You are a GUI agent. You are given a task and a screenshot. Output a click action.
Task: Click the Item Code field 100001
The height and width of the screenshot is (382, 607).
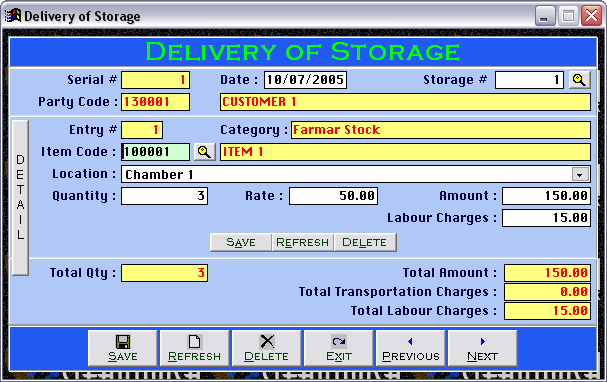click(155, 152)
